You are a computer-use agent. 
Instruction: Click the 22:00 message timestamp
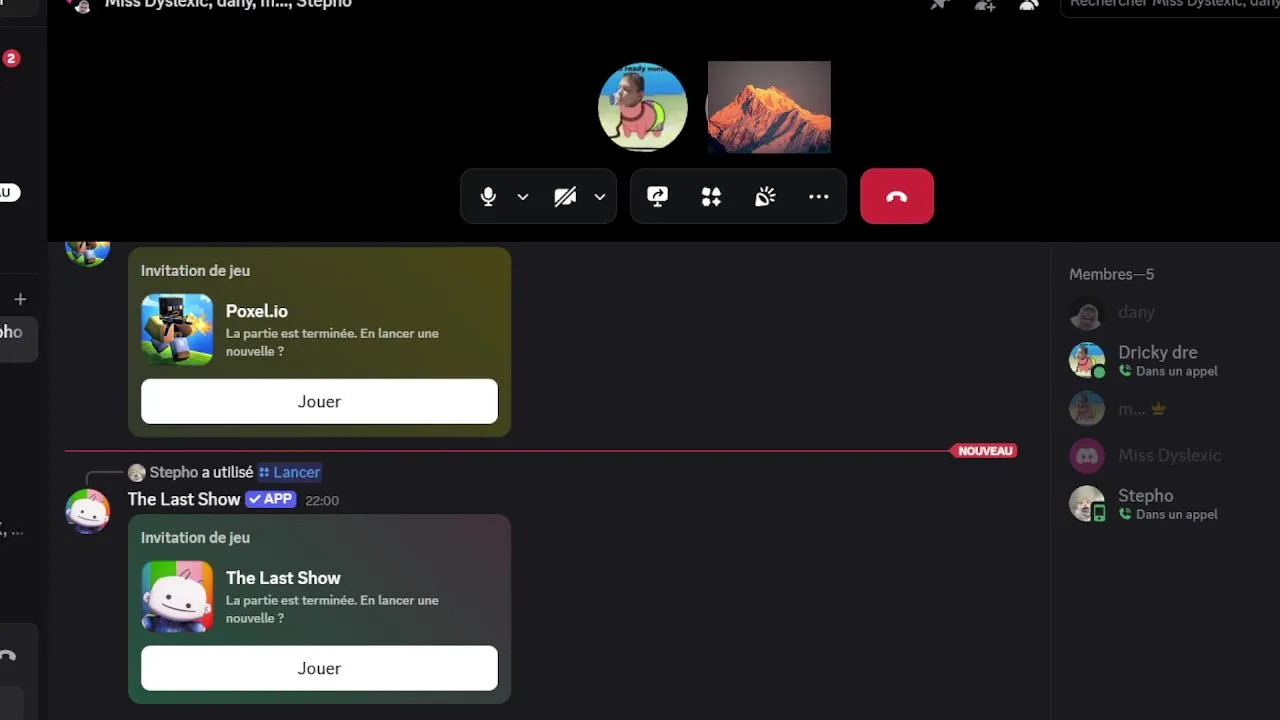(322, 500)
